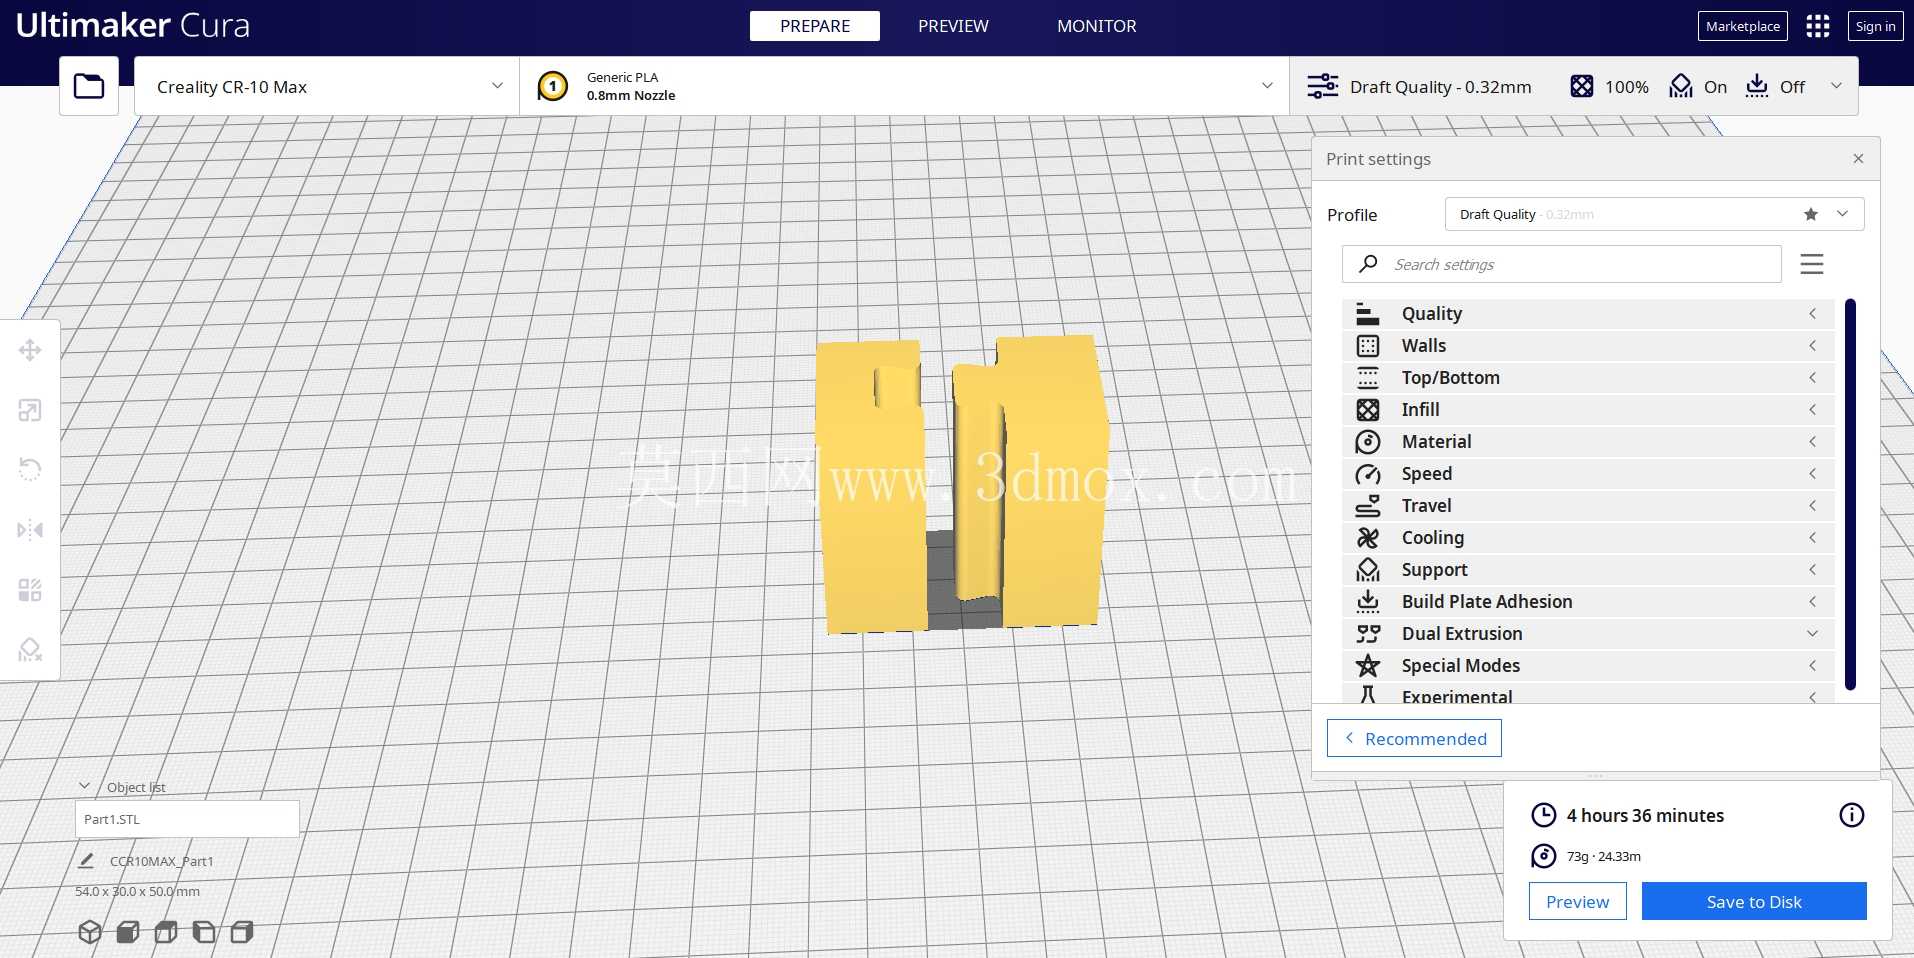Viewport: 1914px width, 958px height.
Task: Open Generic PLA material dropdown
Action: (x=904, y=86)
